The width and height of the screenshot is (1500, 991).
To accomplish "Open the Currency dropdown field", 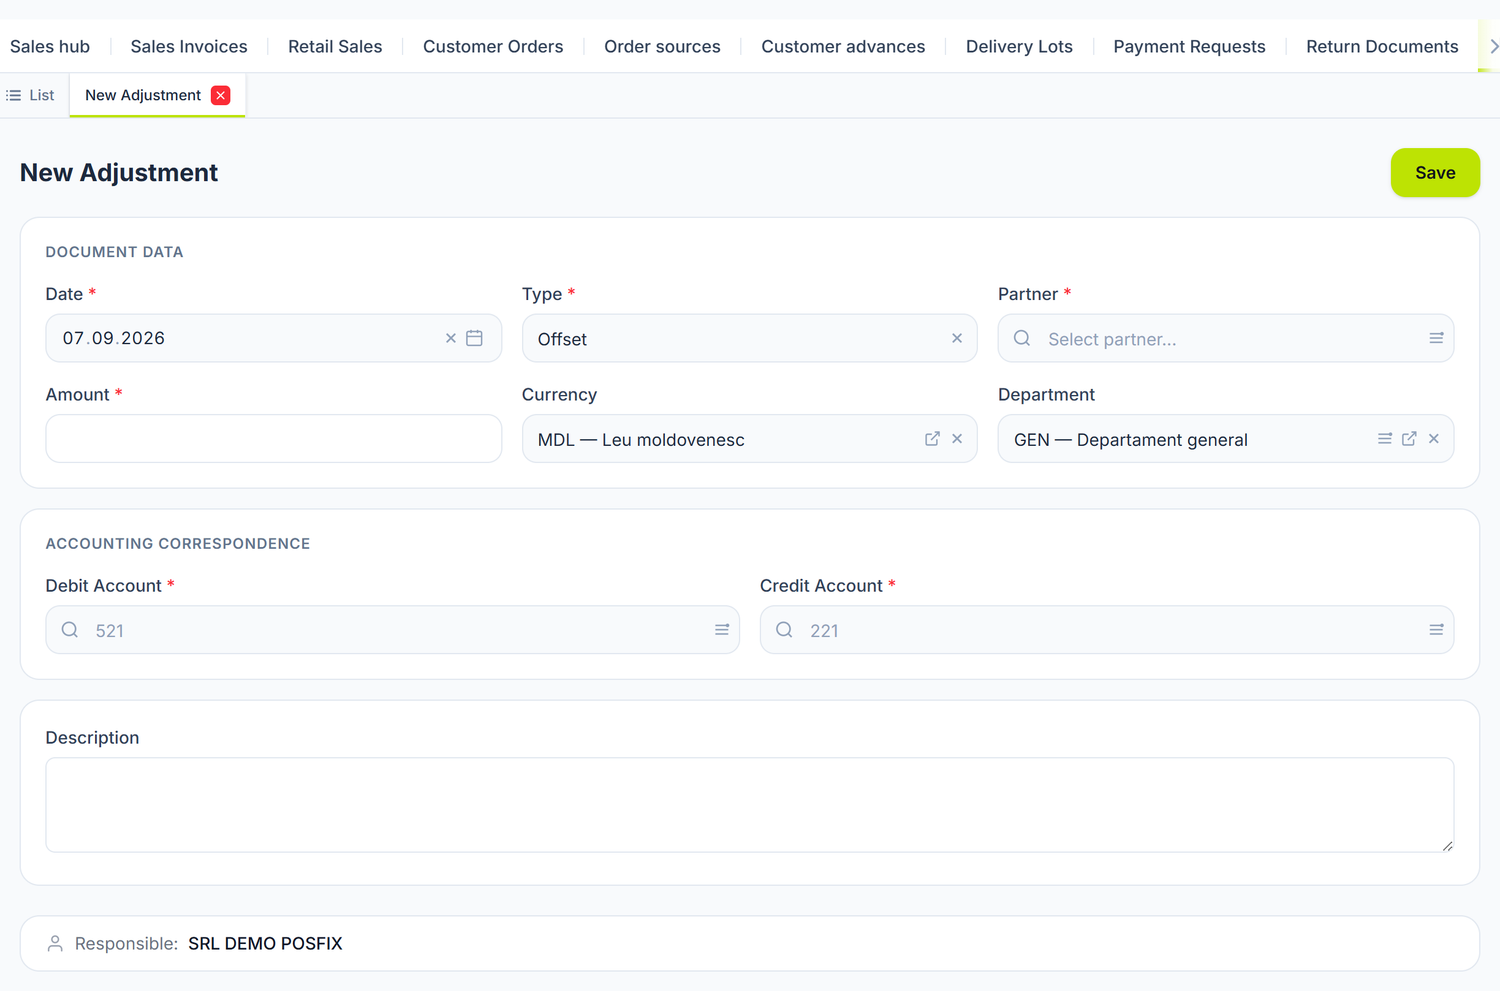I will click(749, 438).
